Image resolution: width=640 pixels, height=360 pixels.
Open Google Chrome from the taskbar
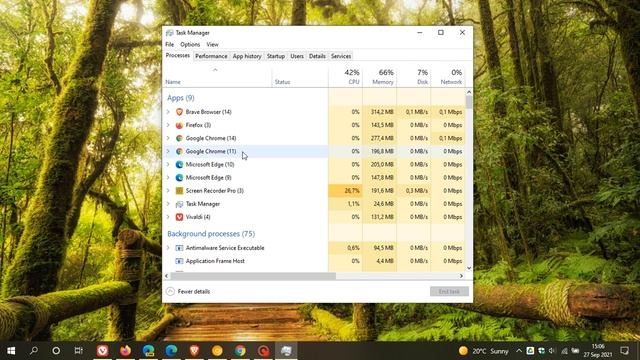click(x=240, y=351)
